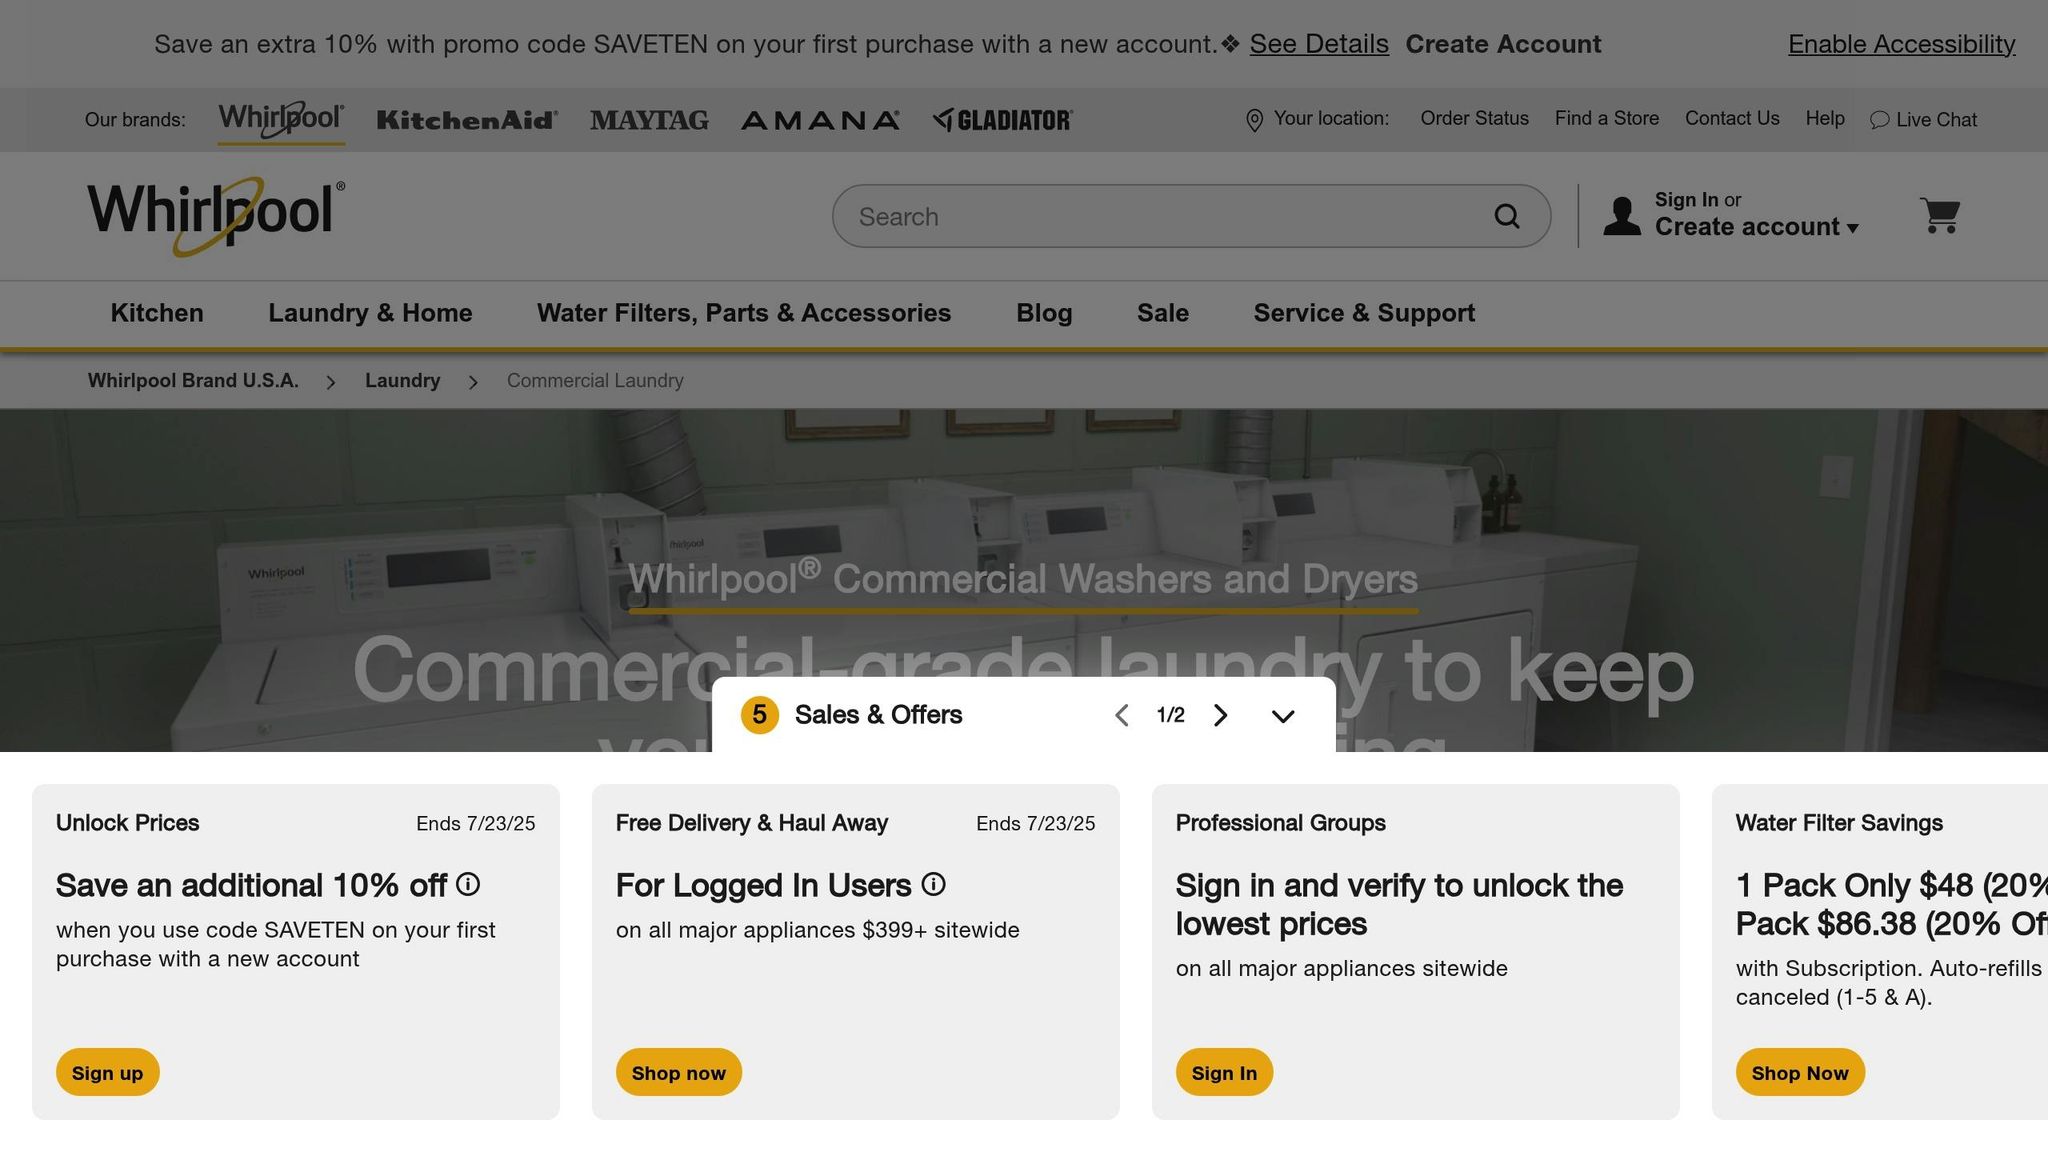This screenshot has height=1152, width=2048.
Task: Open the shopping cart icon
Action: click(1940, 215)
